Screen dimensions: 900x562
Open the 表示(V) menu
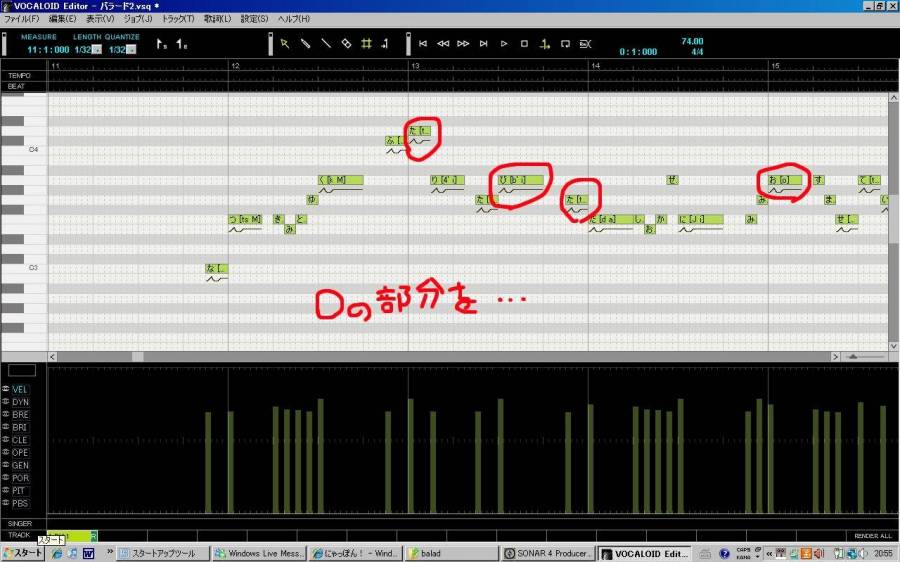100,19
